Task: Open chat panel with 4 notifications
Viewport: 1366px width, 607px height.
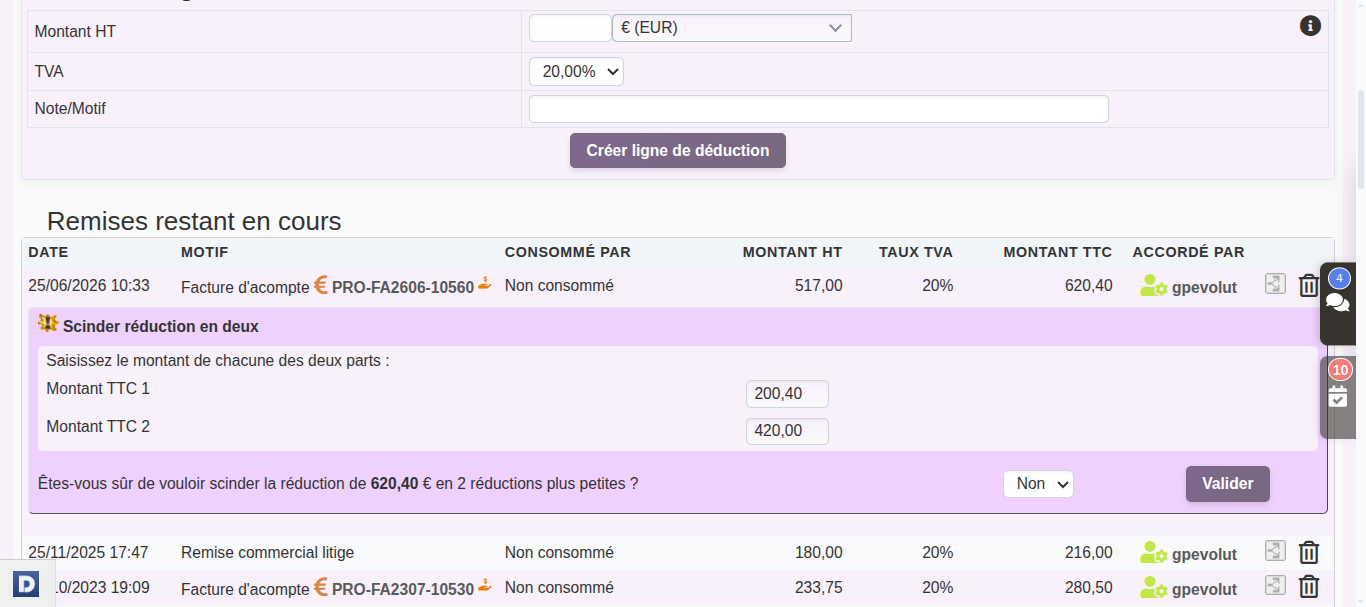Action: click(1338, 301)
